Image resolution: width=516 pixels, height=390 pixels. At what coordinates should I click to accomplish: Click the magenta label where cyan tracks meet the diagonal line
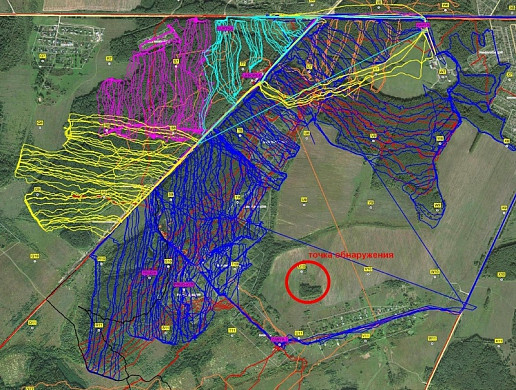click(252, 76)
